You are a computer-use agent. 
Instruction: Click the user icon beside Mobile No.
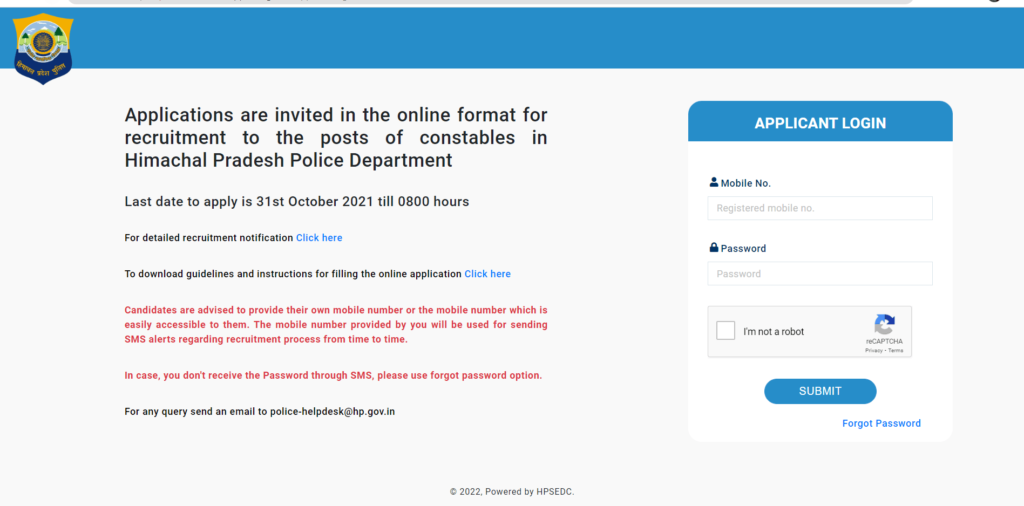click(x=714, y=183)
